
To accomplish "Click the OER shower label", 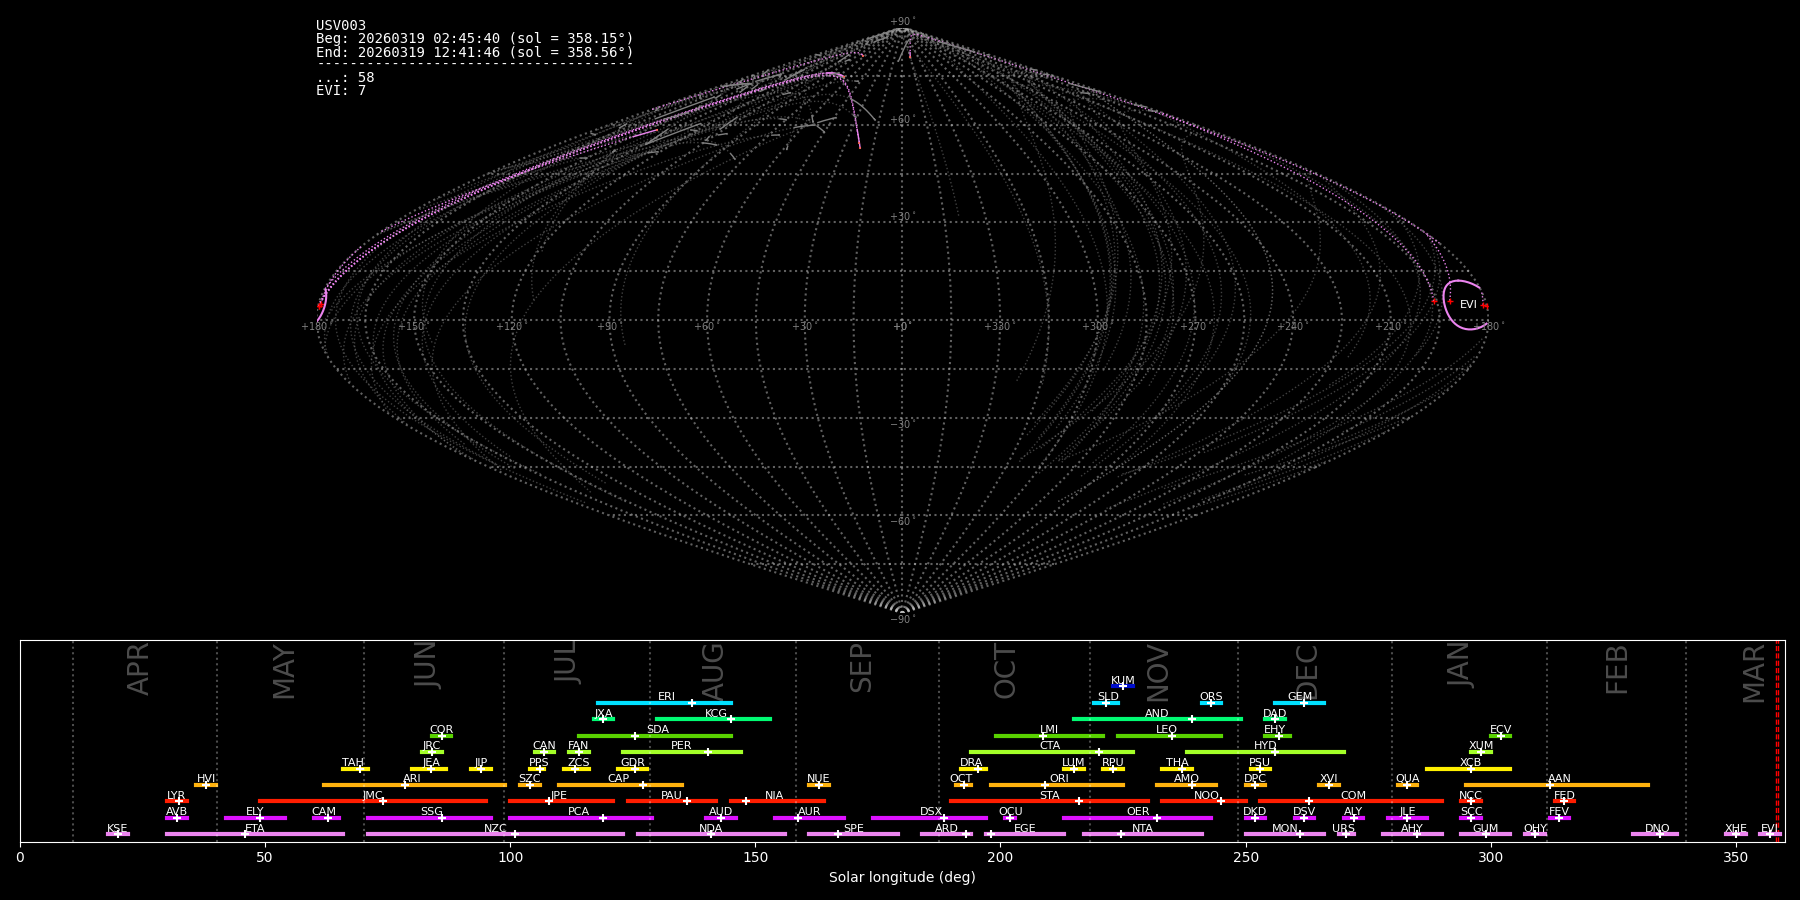I will pyautogui.click(x=1138, y=812).
